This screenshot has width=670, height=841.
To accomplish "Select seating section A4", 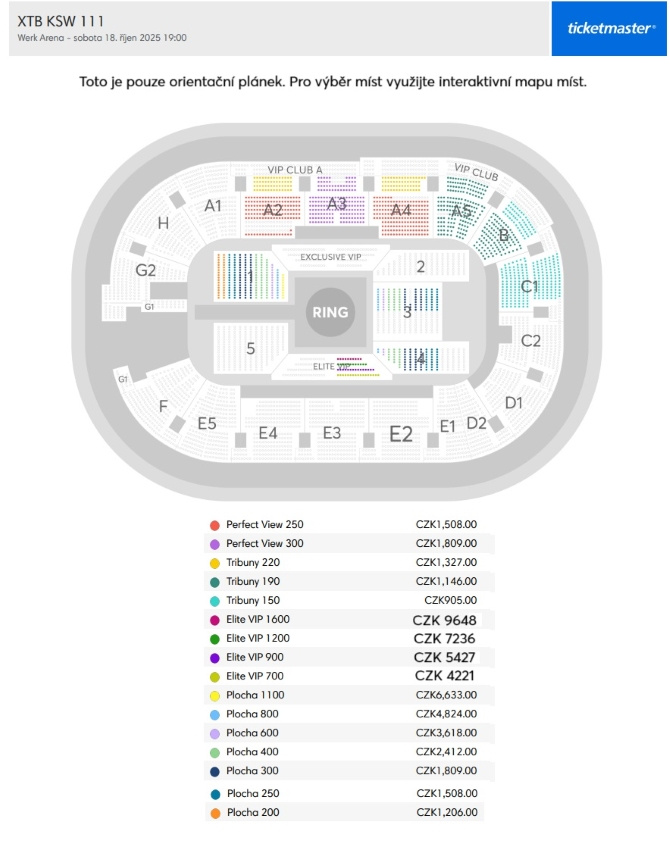I will pyautogui.click(x=401, y=210).
